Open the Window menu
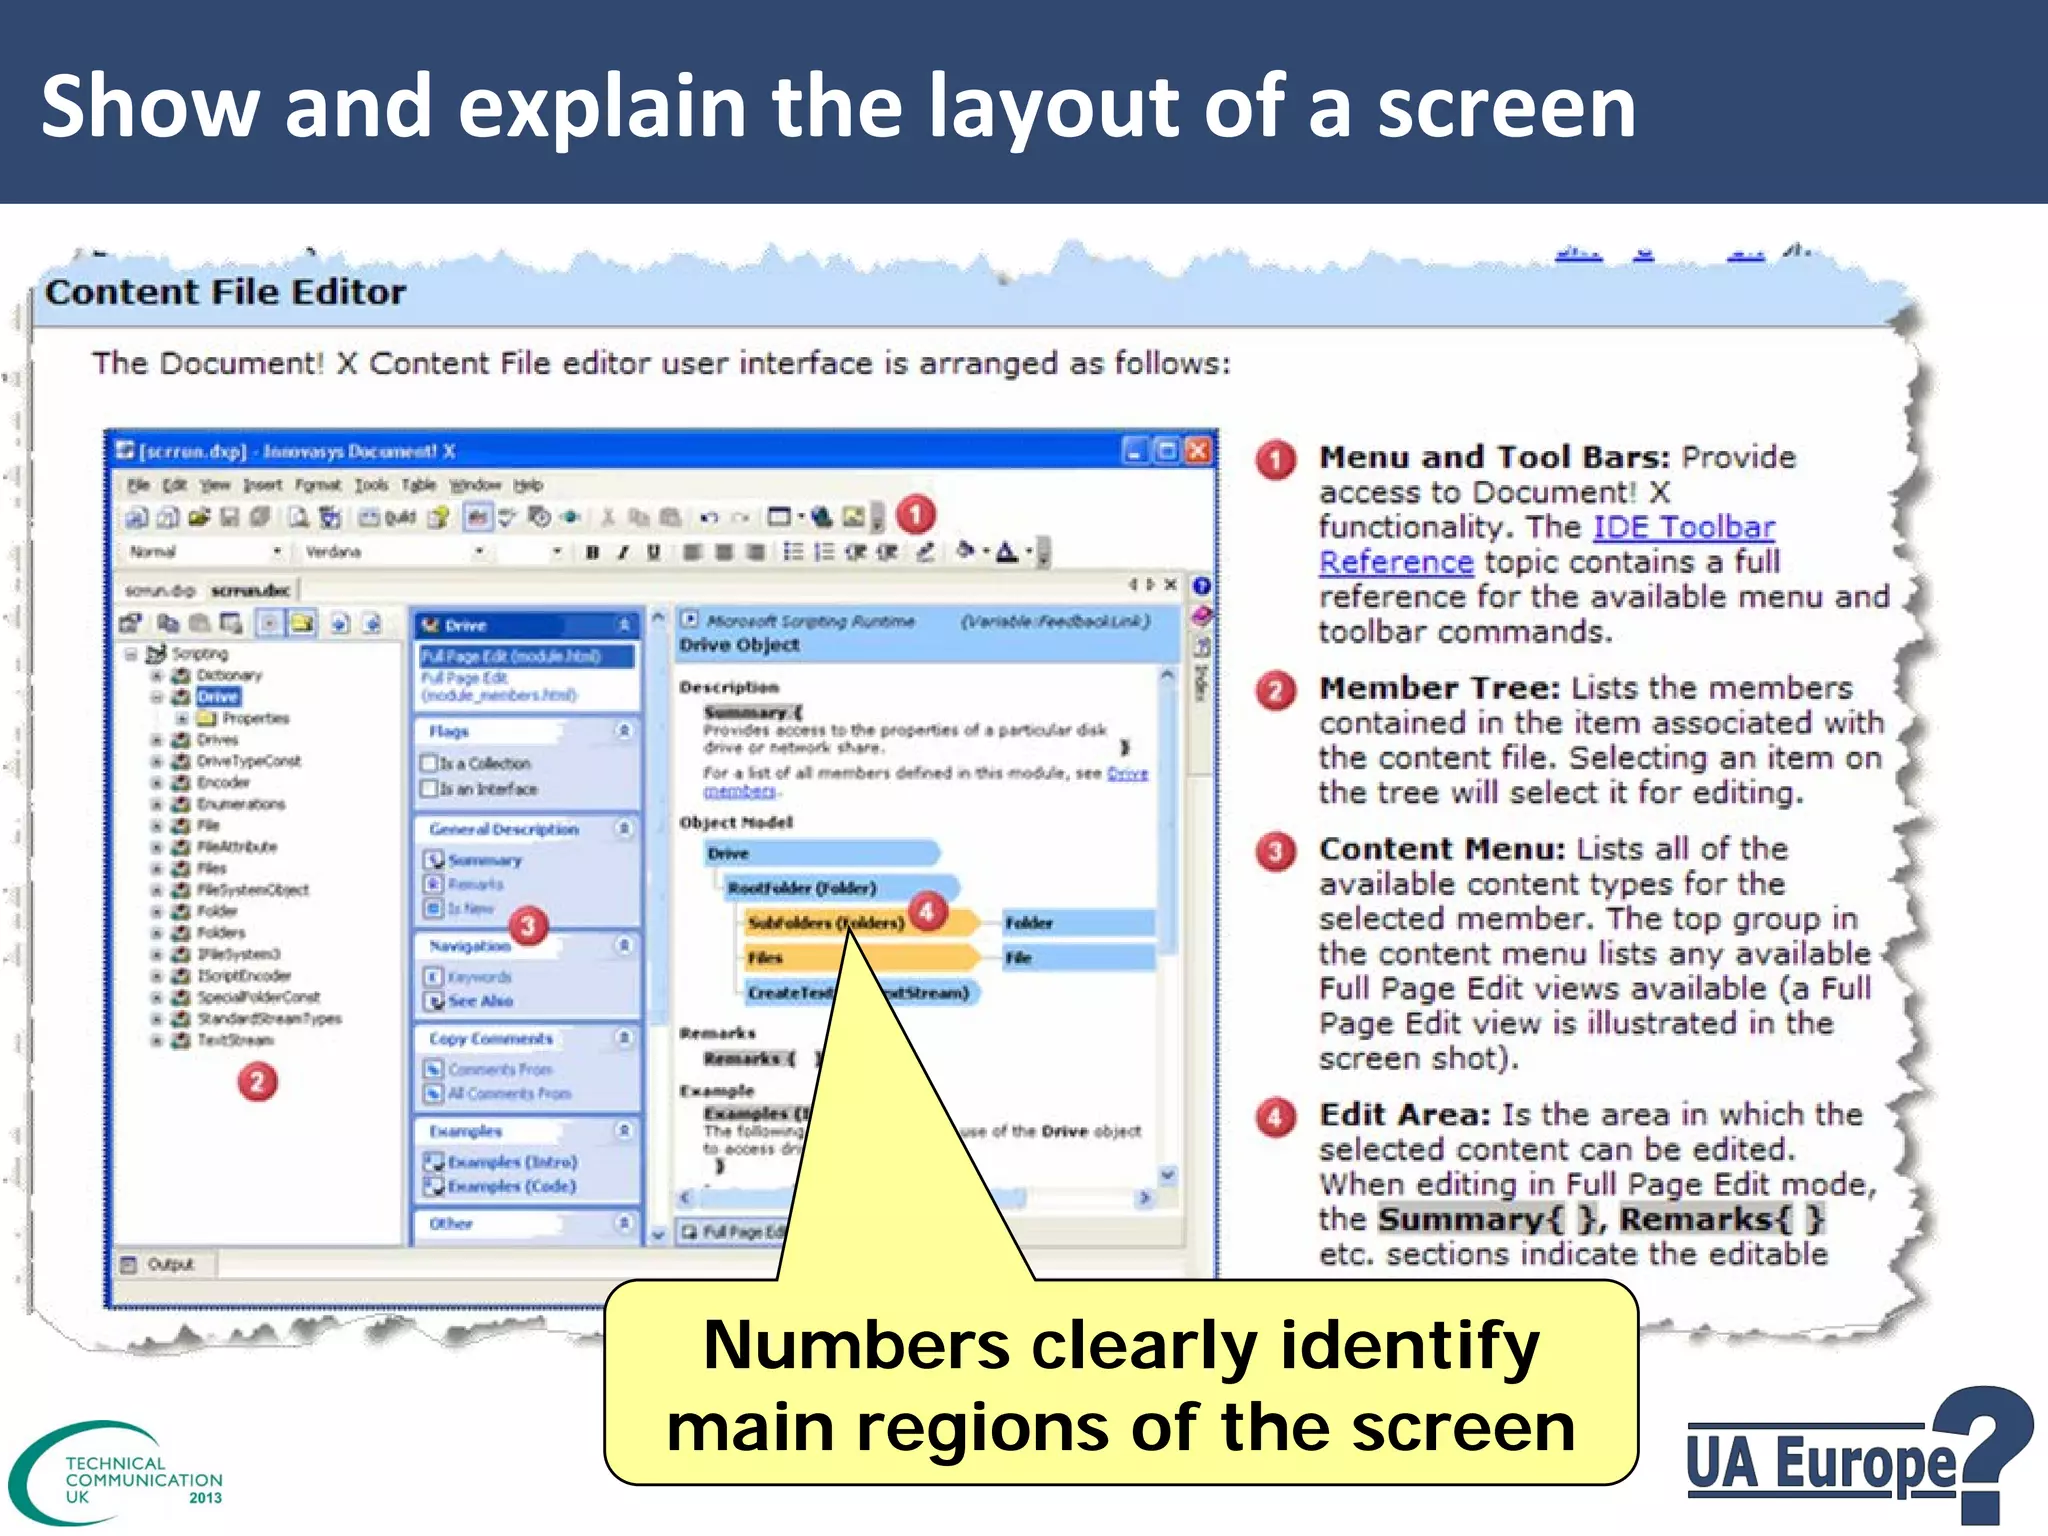The height and width of the screenshot is (1536, 2048). tap(475, 485)
